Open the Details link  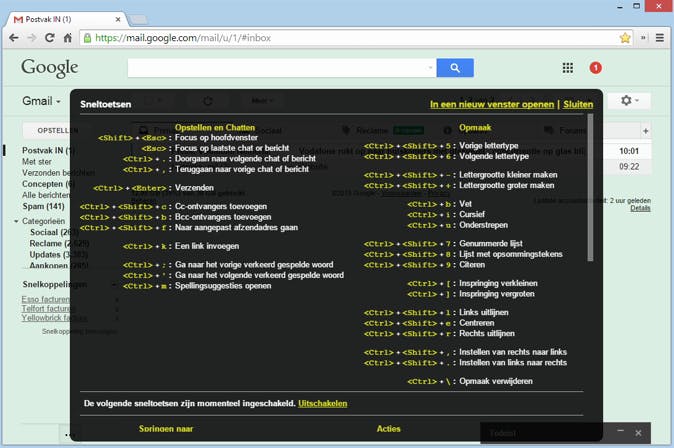(x=640, y=208)
